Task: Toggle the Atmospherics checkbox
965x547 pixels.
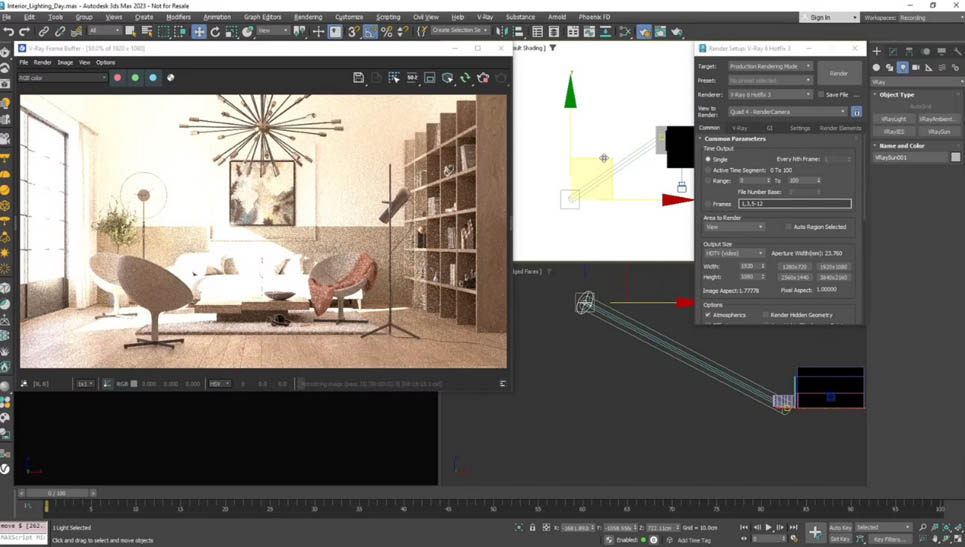Action: point(708,315)
